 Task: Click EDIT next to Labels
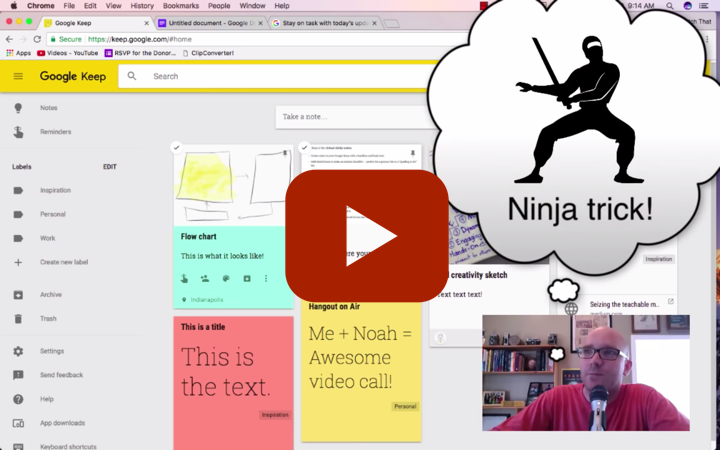click(110, 167)
